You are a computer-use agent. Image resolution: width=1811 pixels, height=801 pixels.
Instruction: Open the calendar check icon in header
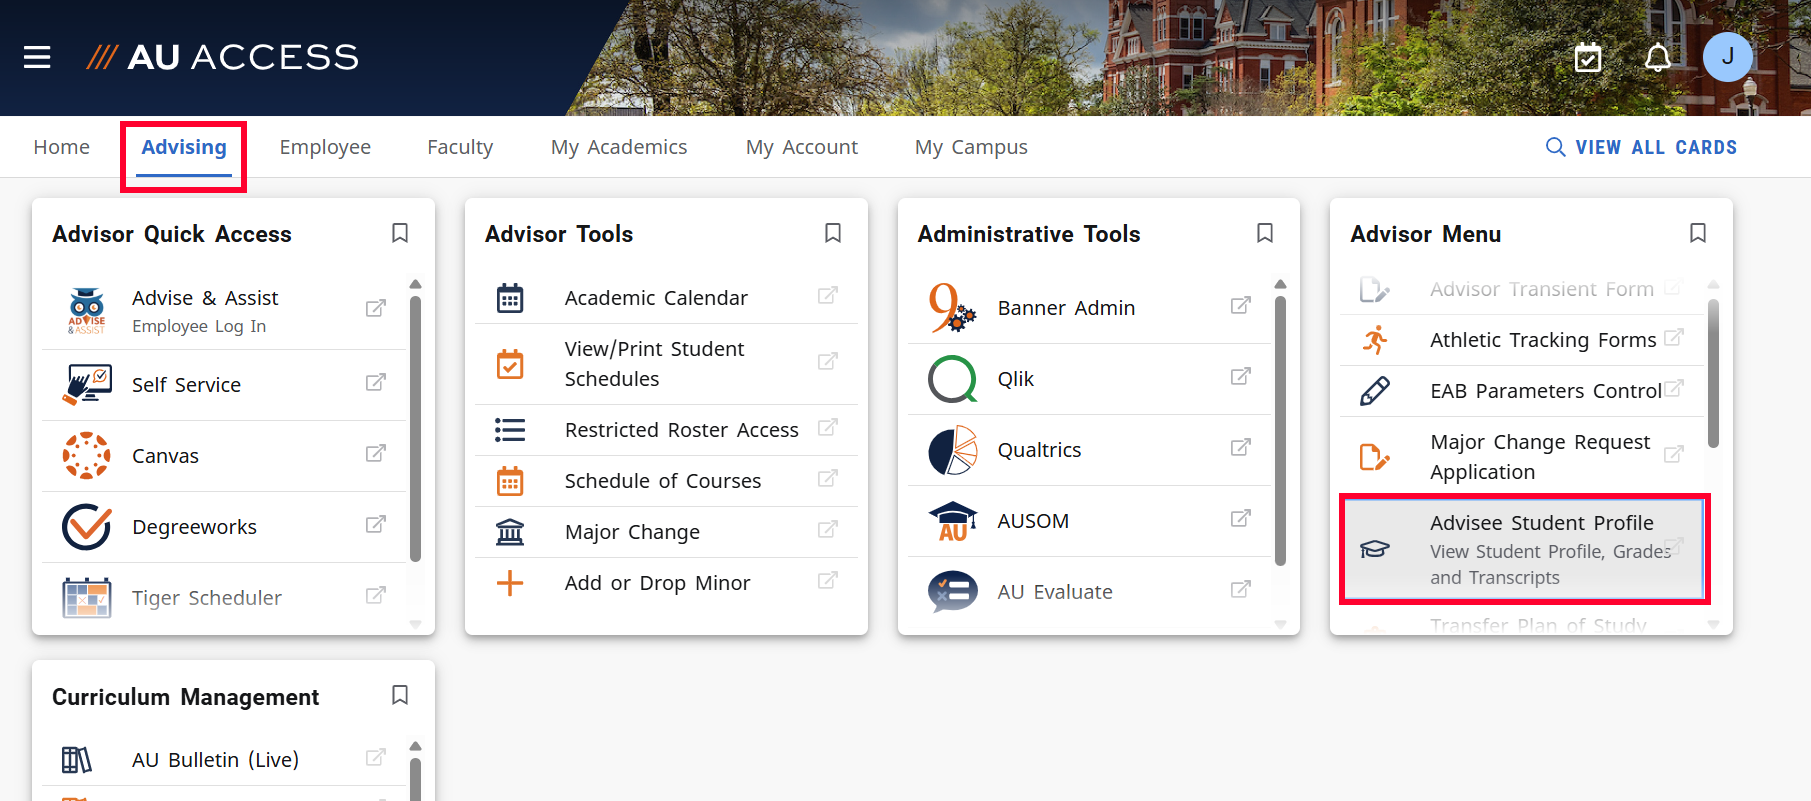(1588, 58)
